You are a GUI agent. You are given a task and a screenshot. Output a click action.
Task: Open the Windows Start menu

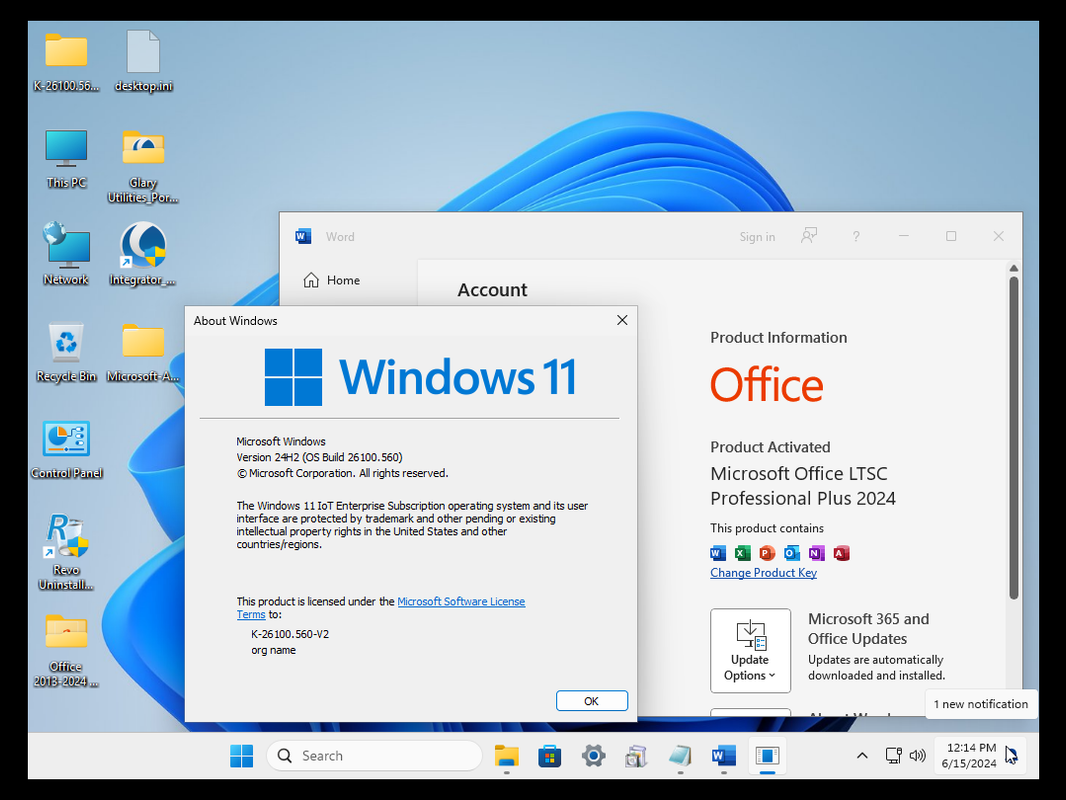tap(241, 756)
